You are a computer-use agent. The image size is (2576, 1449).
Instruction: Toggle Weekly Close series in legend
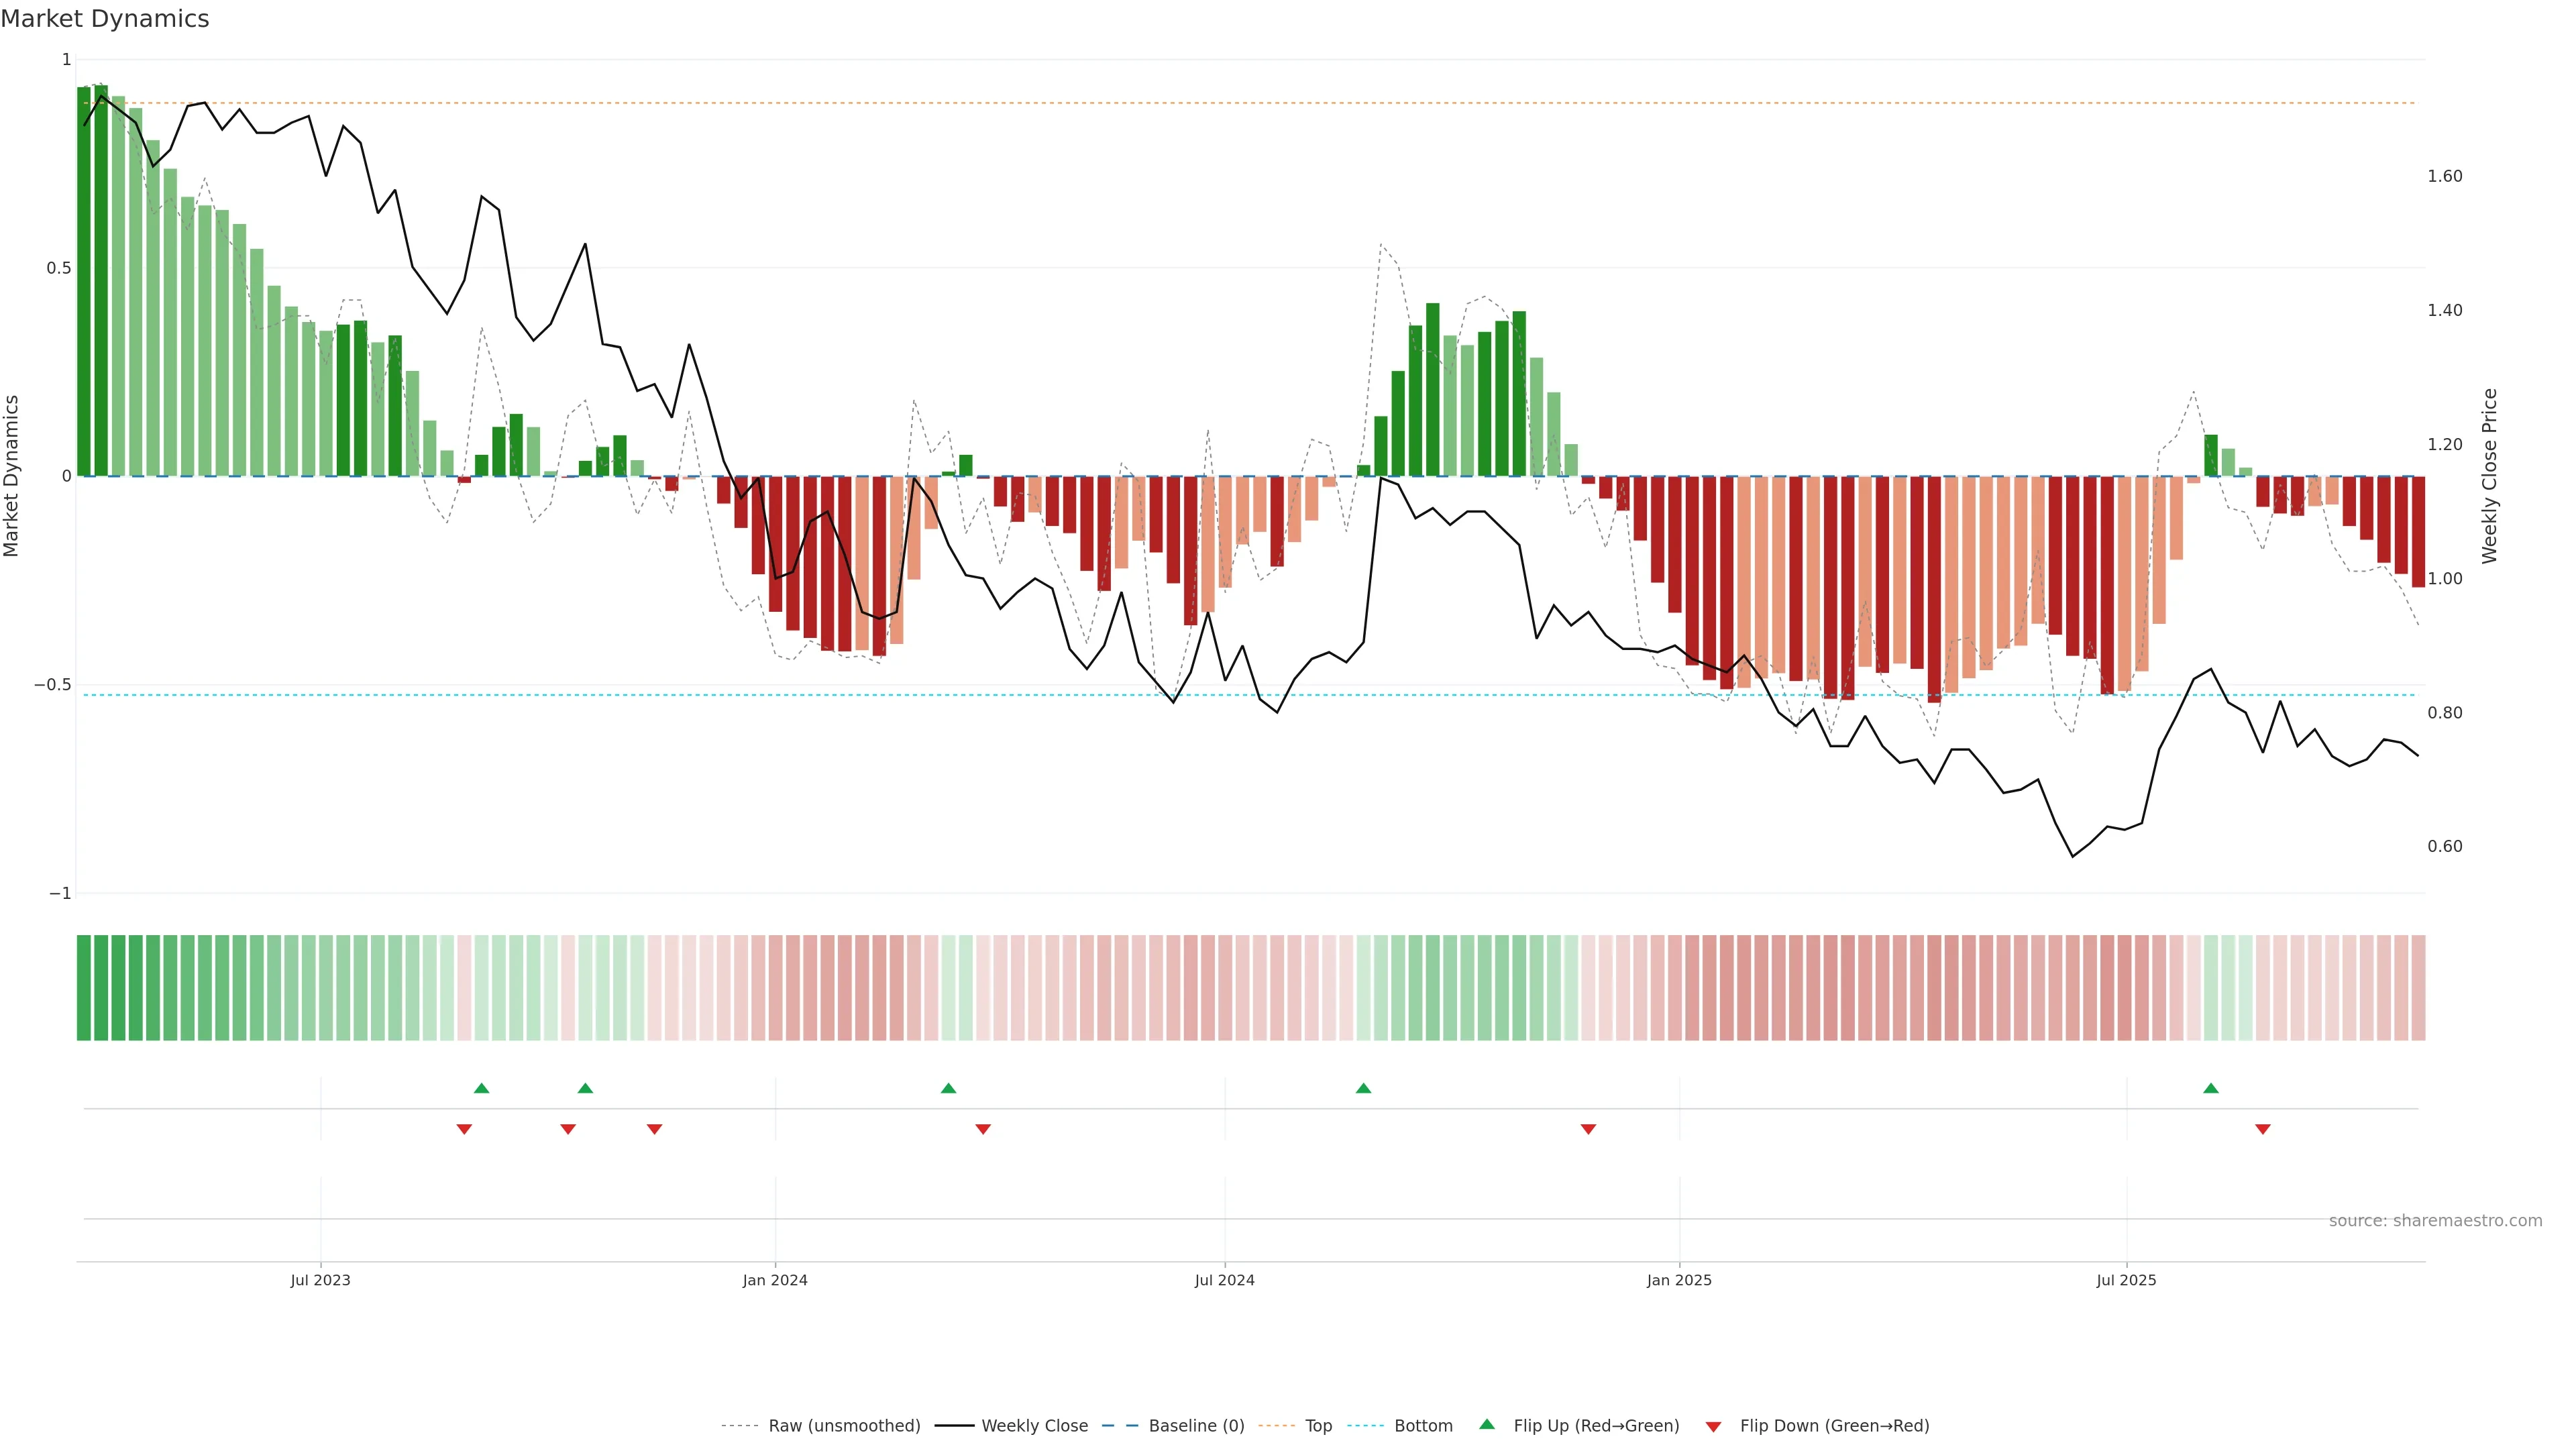pos(1034,1426)
